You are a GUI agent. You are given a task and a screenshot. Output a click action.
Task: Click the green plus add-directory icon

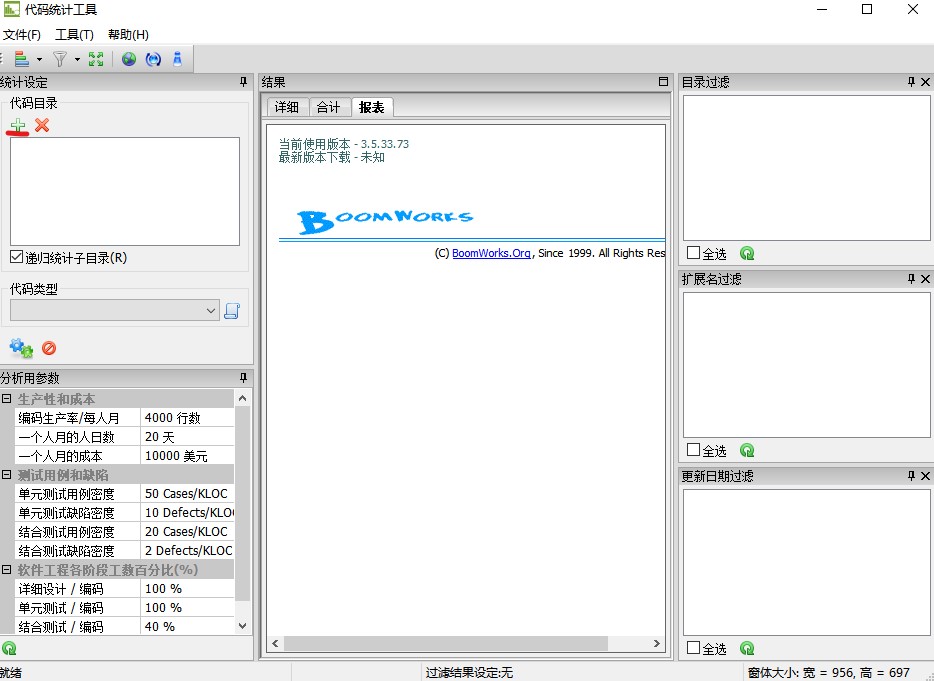(x=18, y=125)
